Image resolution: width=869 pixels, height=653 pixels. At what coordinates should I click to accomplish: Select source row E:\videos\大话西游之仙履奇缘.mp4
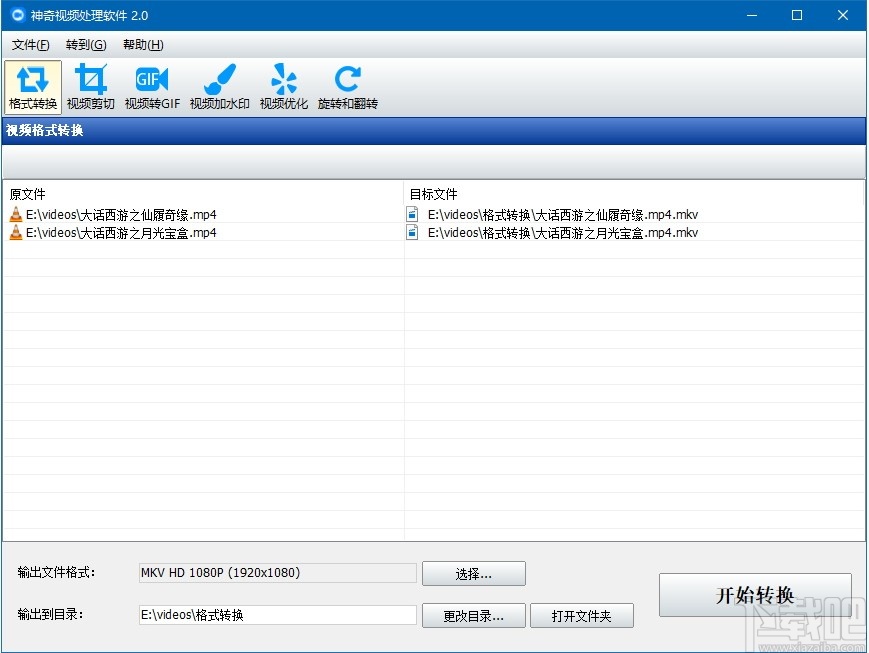click(x=204, y=215)
